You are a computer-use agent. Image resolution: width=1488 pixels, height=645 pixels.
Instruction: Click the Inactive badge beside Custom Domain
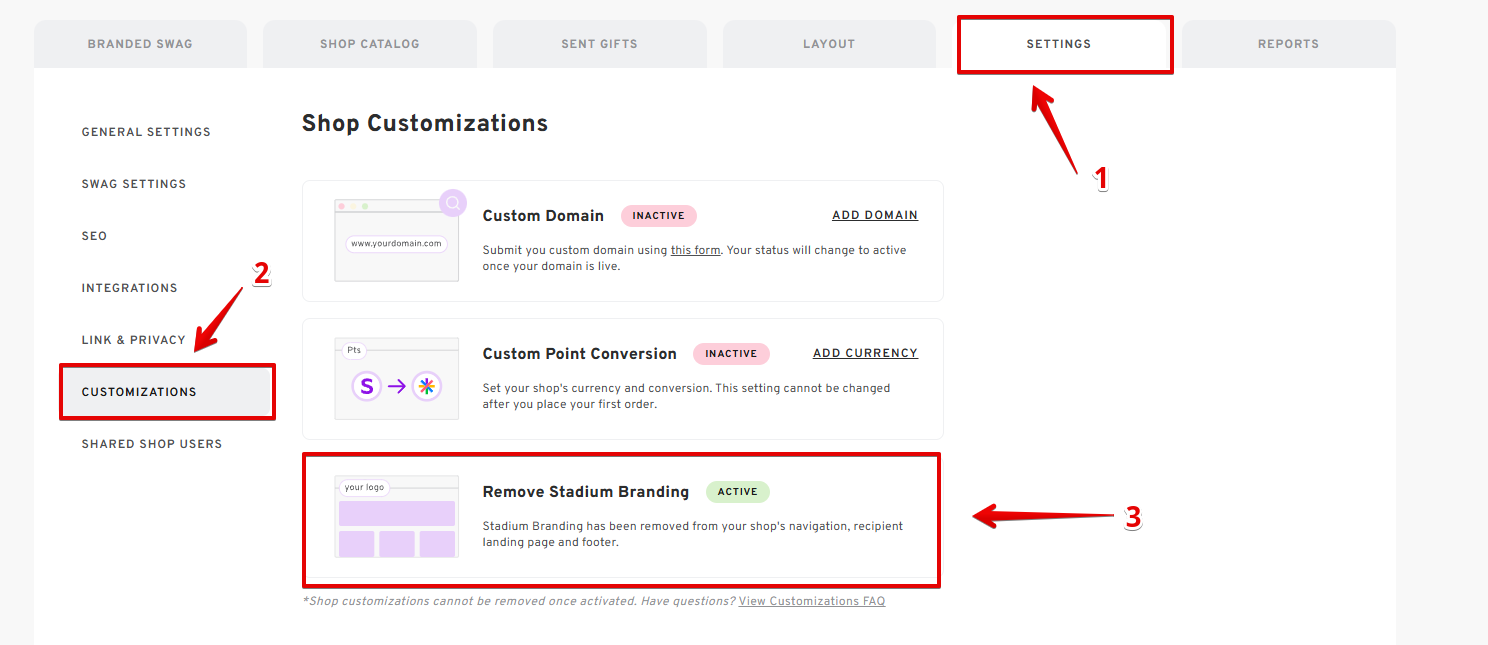click(x=659, y=216)
